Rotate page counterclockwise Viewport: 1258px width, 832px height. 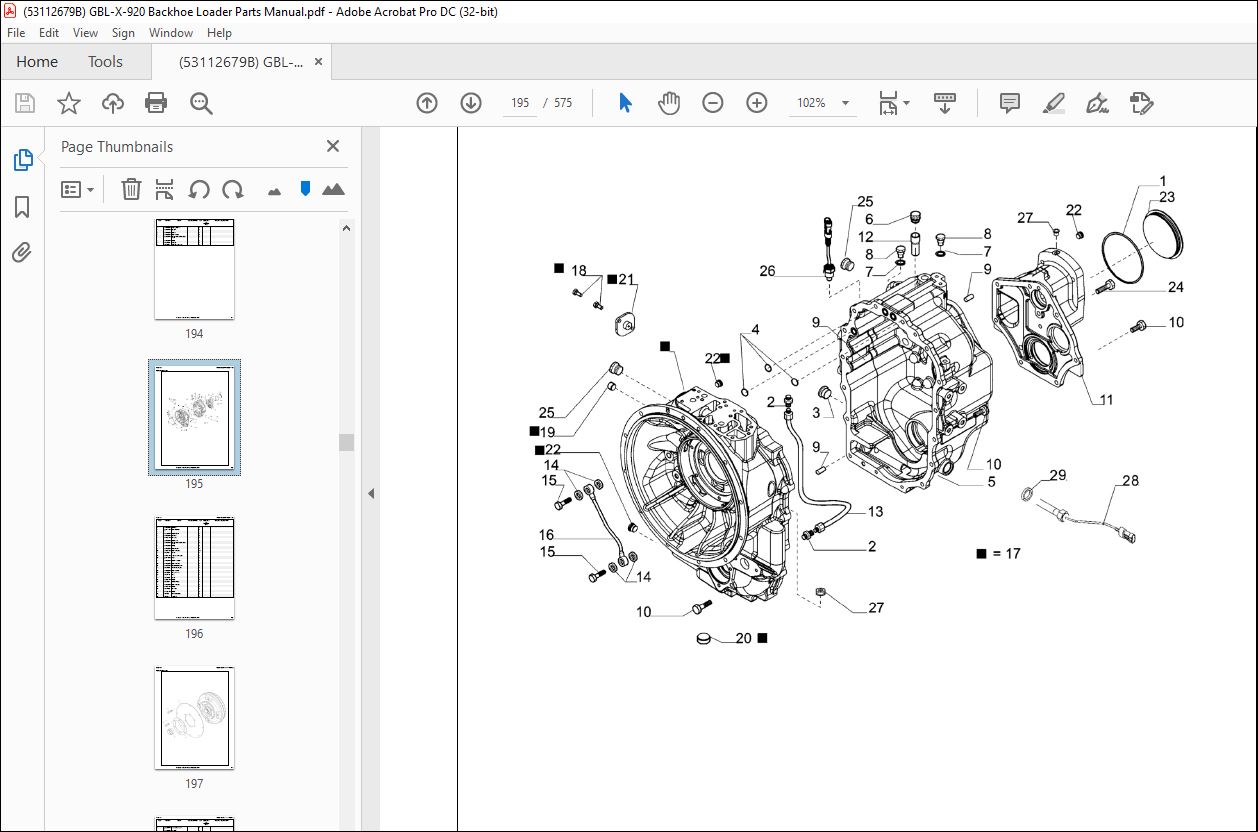point(199,189)
